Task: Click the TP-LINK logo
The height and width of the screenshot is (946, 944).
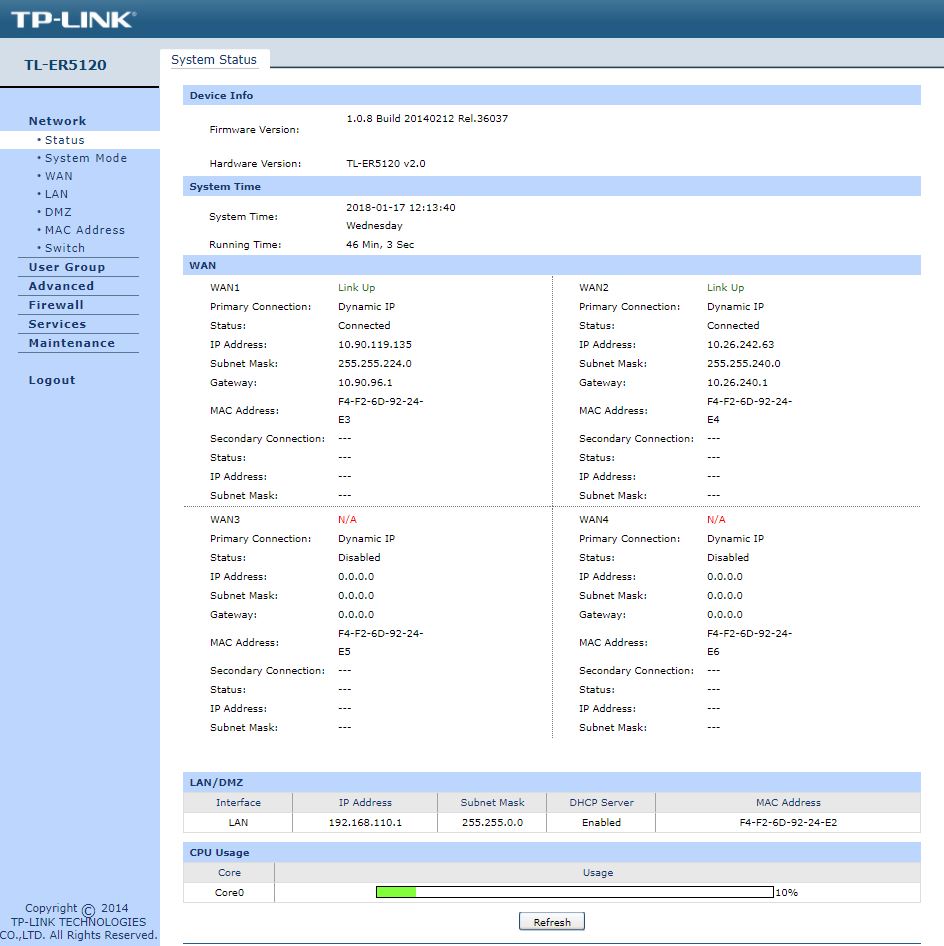Action: [x=73, y=19]
